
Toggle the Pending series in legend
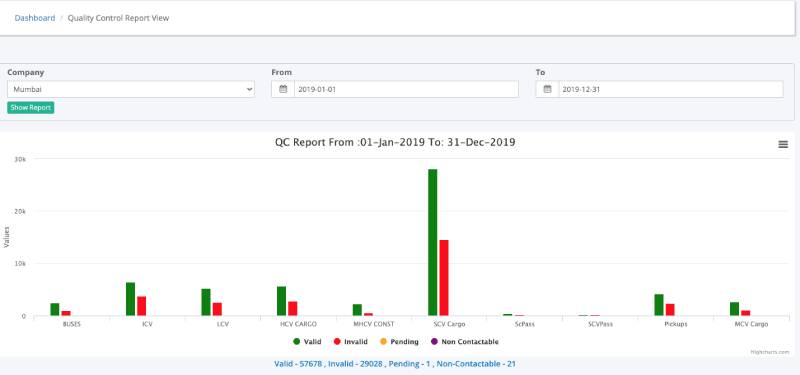(x=399, y=342)
